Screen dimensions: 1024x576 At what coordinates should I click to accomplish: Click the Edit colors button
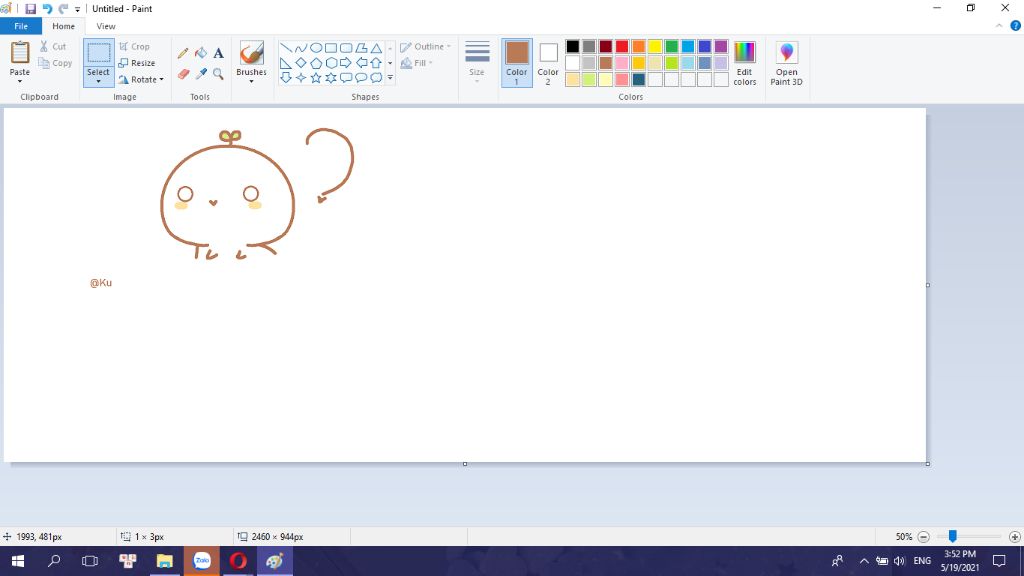click(x=744, y=63)
